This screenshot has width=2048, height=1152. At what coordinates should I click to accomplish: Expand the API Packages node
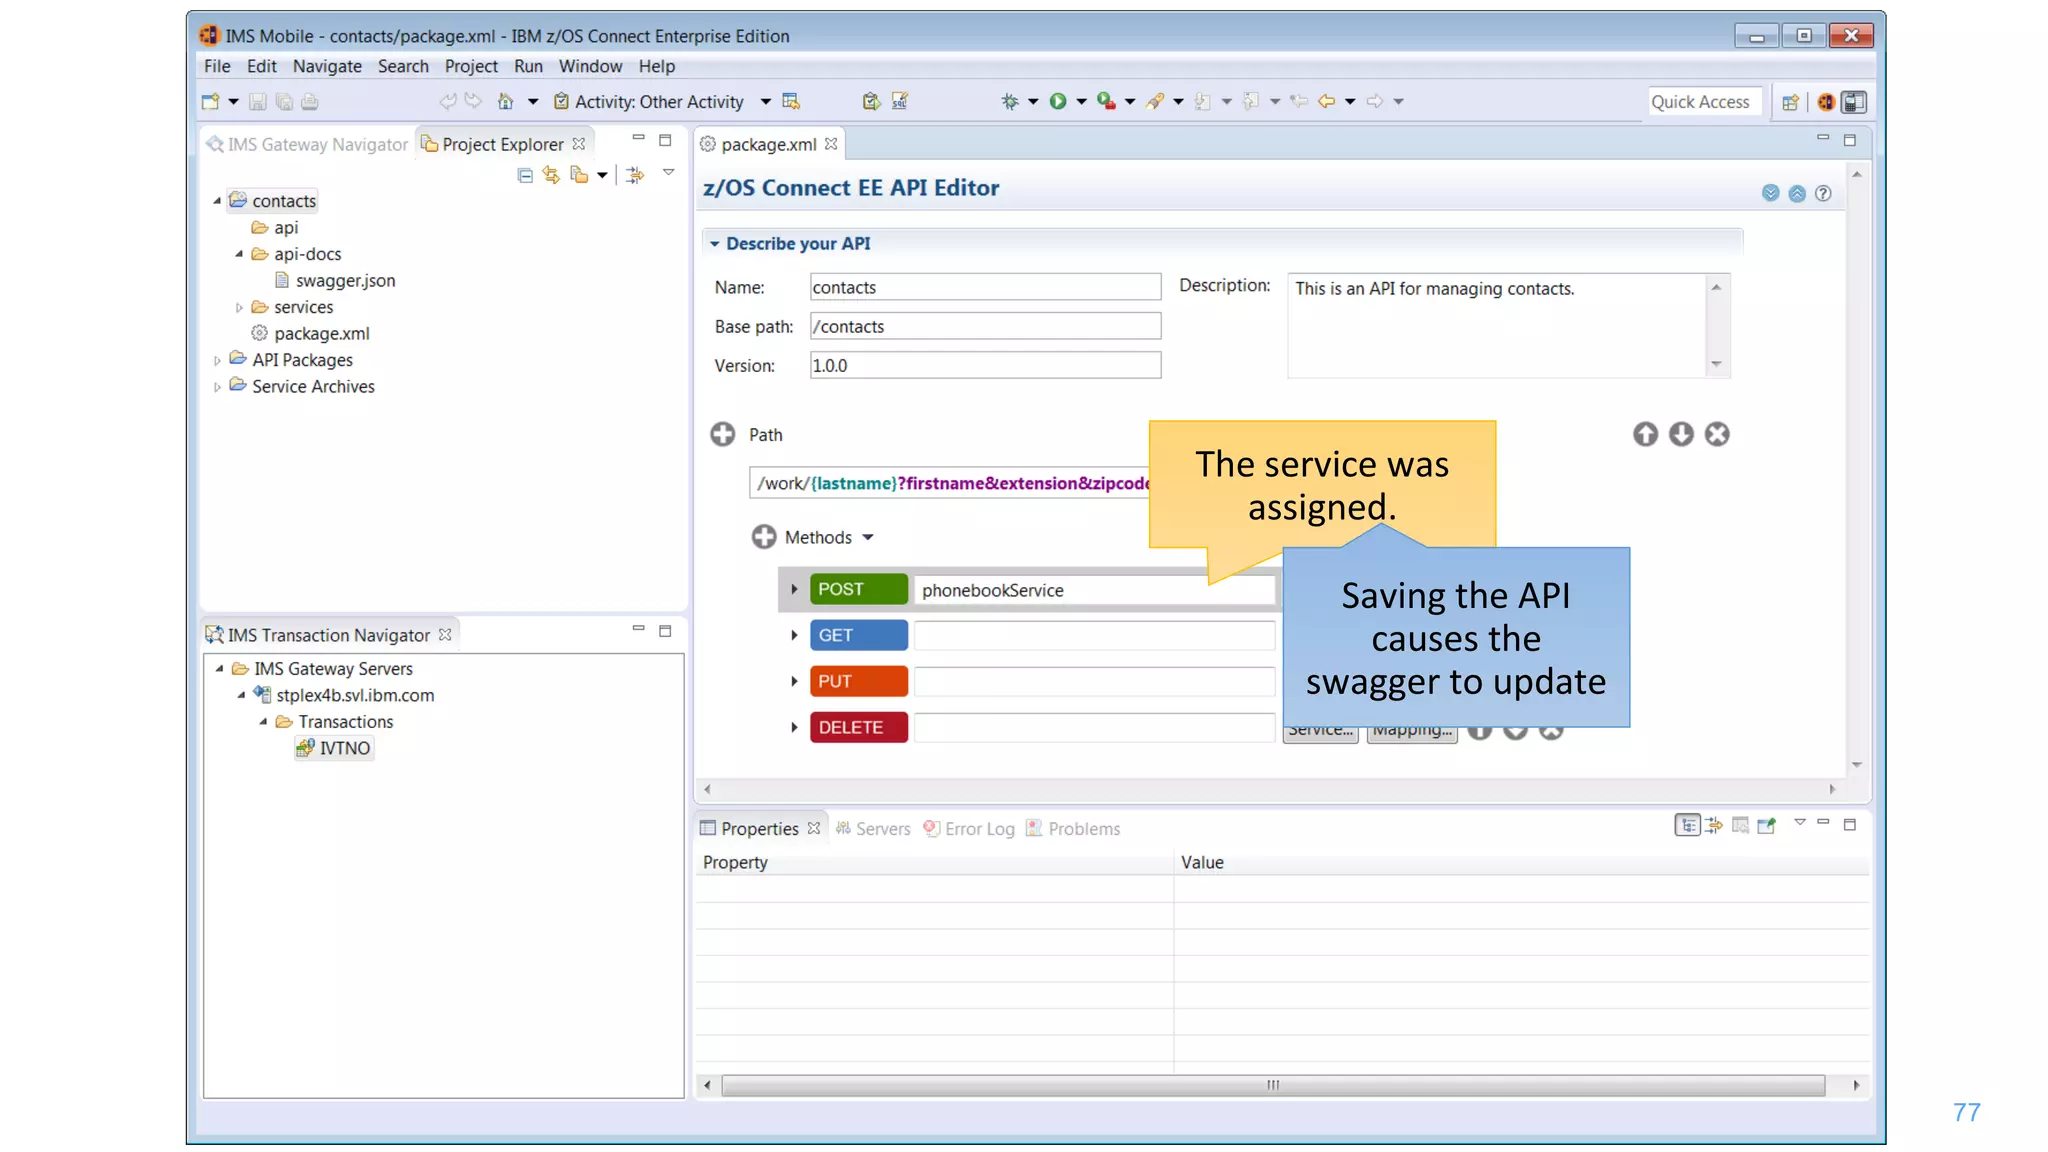[217, 361]
